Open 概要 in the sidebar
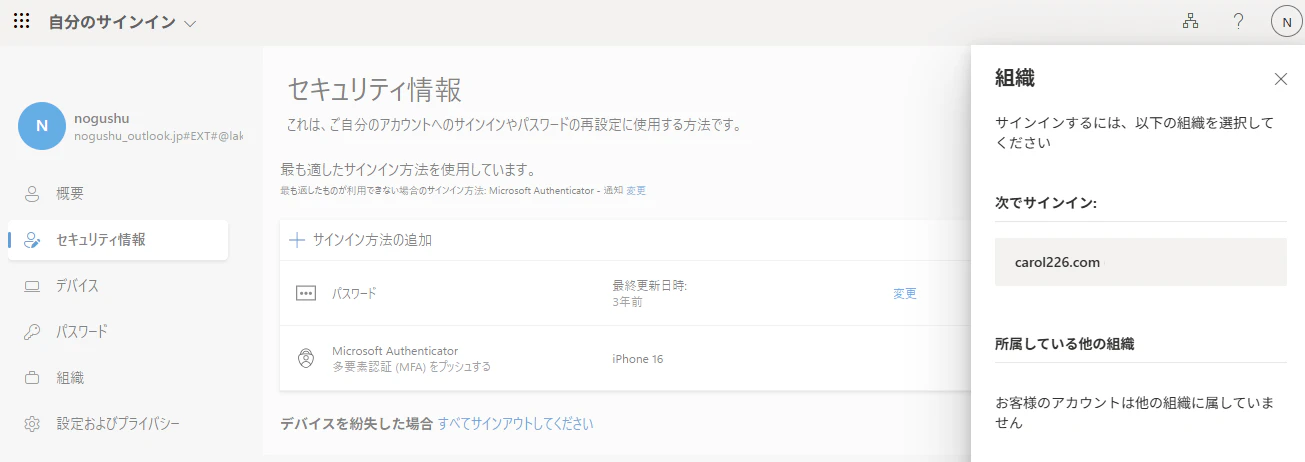Image resolution: width=1305 pixels, height=462 pixels. coord(118,194)
